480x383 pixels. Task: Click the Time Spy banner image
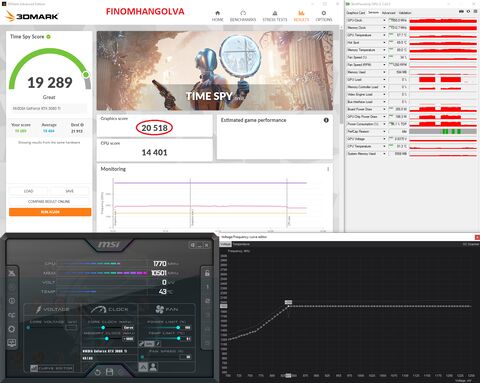coord(215,71)
